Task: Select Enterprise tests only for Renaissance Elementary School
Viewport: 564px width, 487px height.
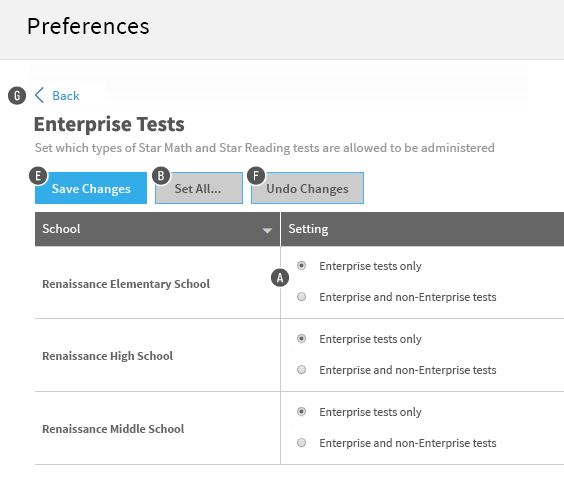Action: pos(301,266)
